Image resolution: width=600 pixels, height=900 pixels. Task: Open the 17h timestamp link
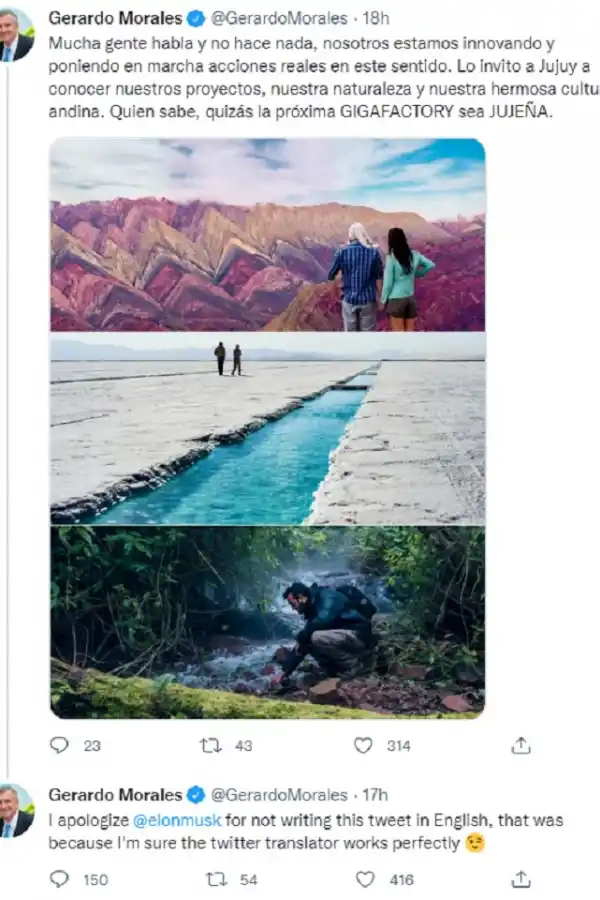(376, 795)
